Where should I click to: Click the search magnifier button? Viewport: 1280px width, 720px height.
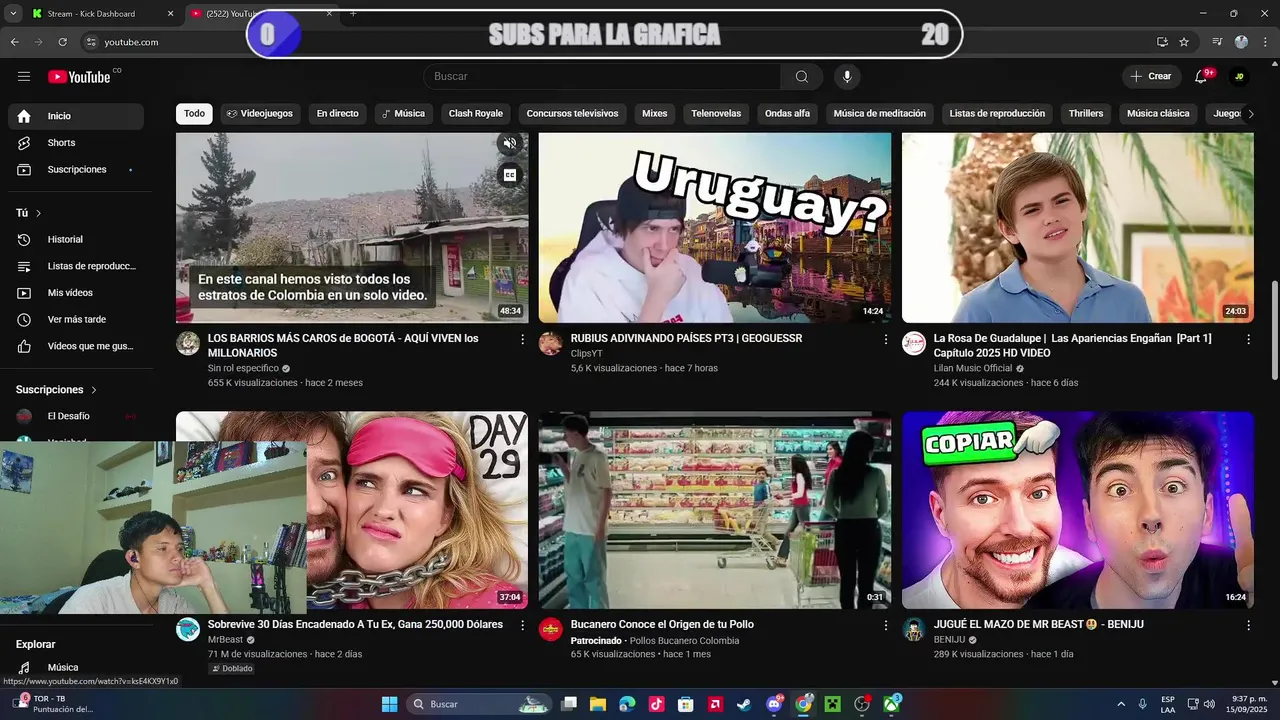(801, 77)
